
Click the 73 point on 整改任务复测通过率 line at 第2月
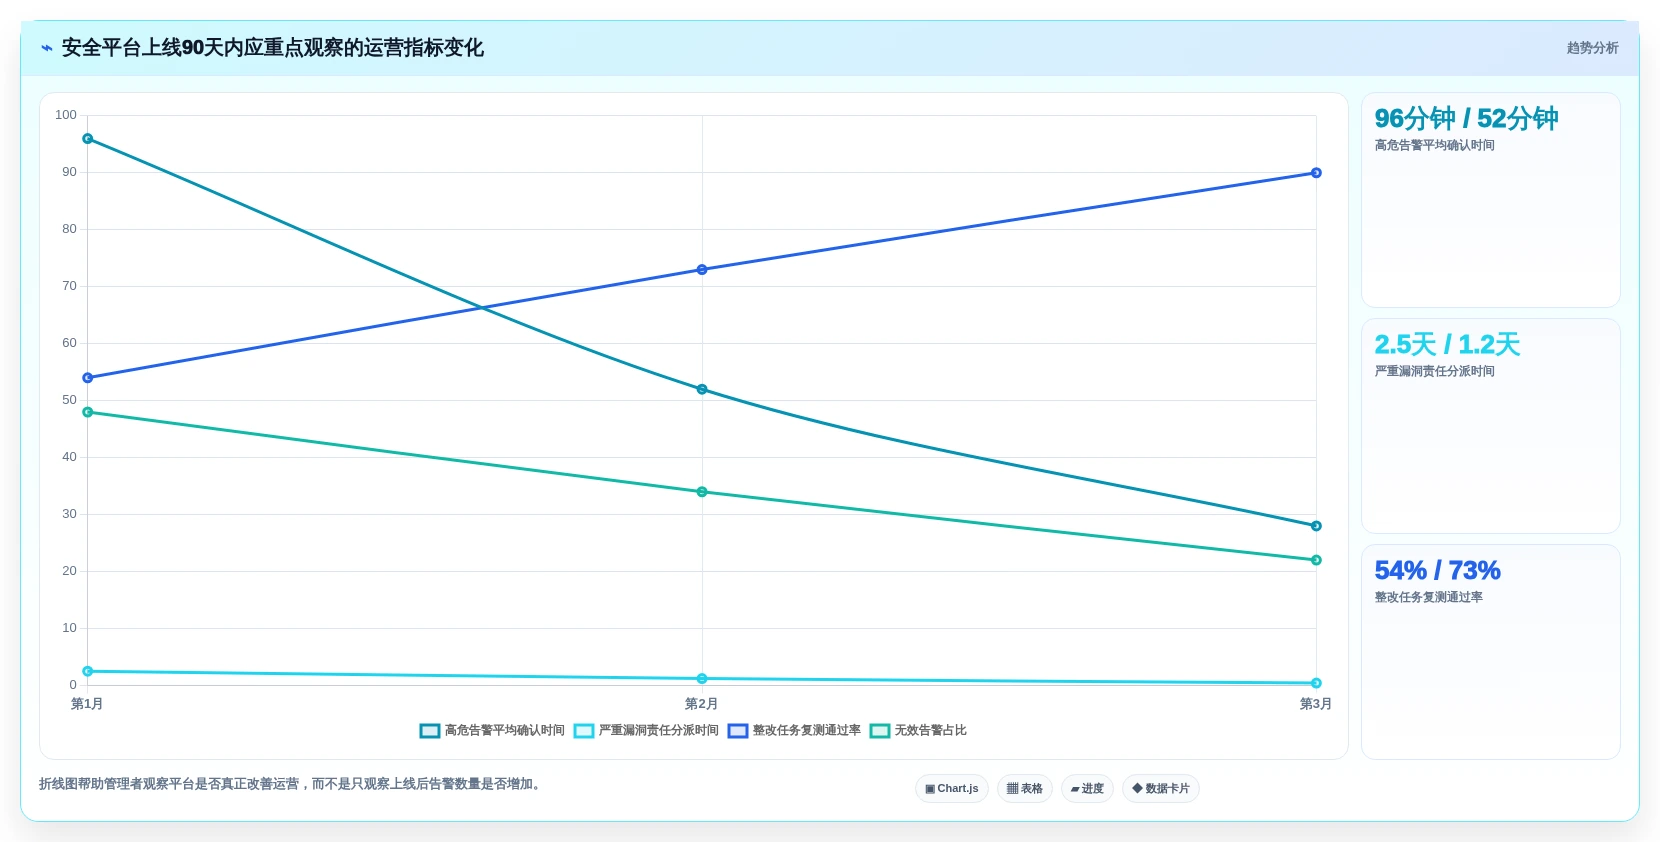click(x=702, y=270)
